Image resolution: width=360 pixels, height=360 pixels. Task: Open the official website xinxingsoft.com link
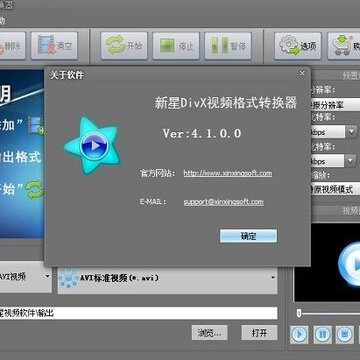[228, 173]
